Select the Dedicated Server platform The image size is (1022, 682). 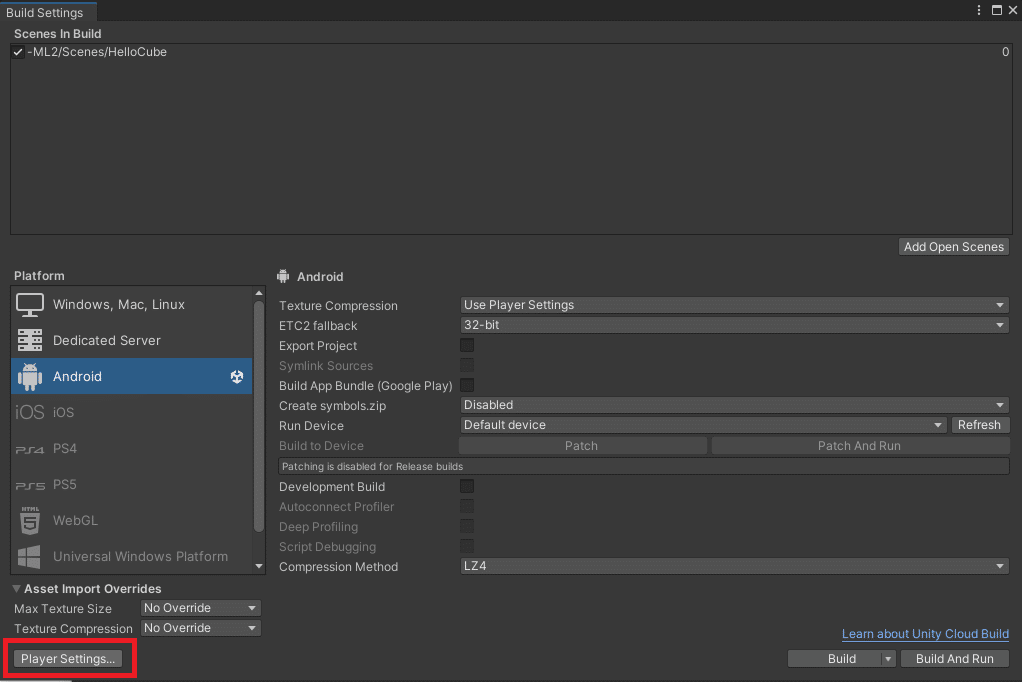coord(132,340)
